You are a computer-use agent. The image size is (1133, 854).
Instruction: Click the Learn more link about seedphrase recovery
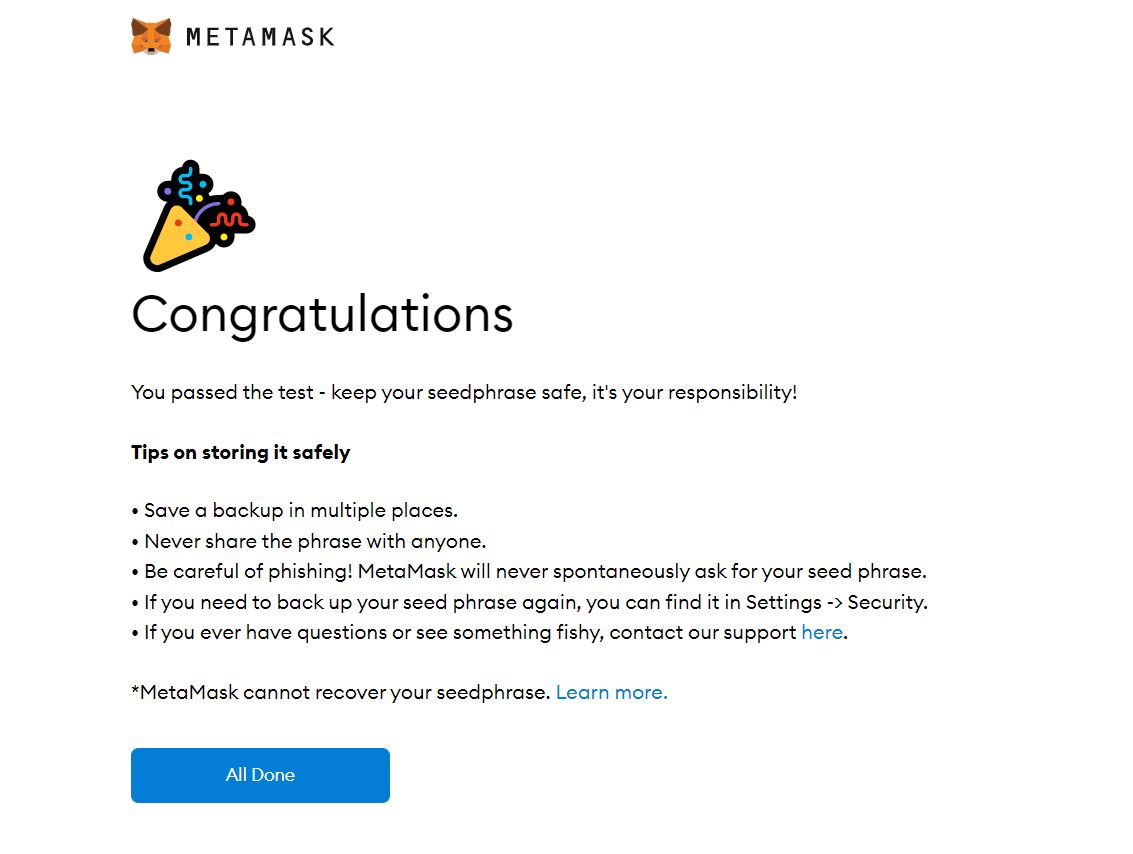coord(611,692)
